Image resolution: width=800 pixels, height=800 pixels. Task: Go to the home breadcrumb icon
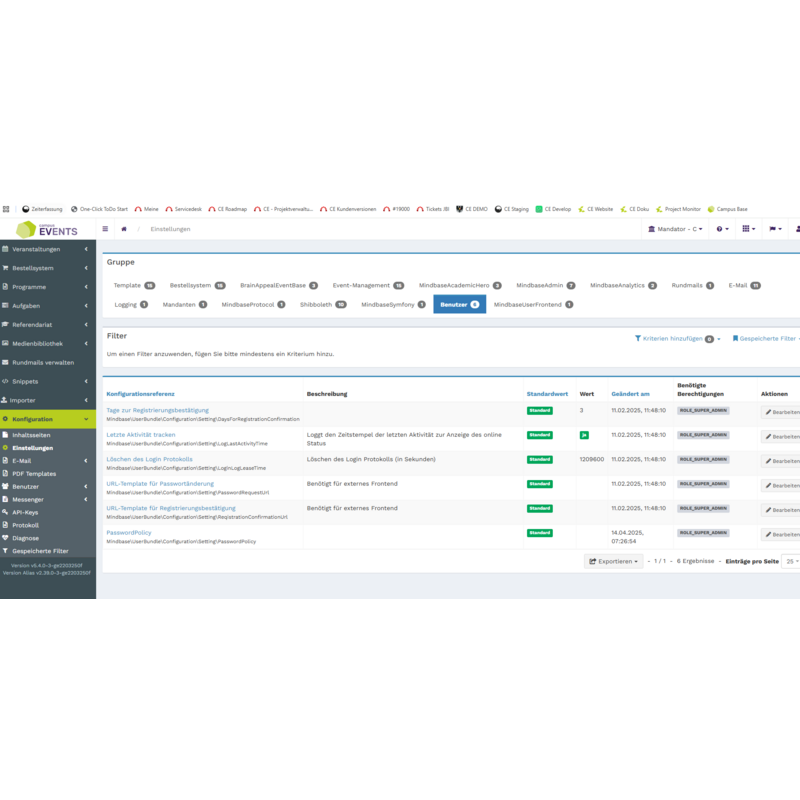coord(124,229)
